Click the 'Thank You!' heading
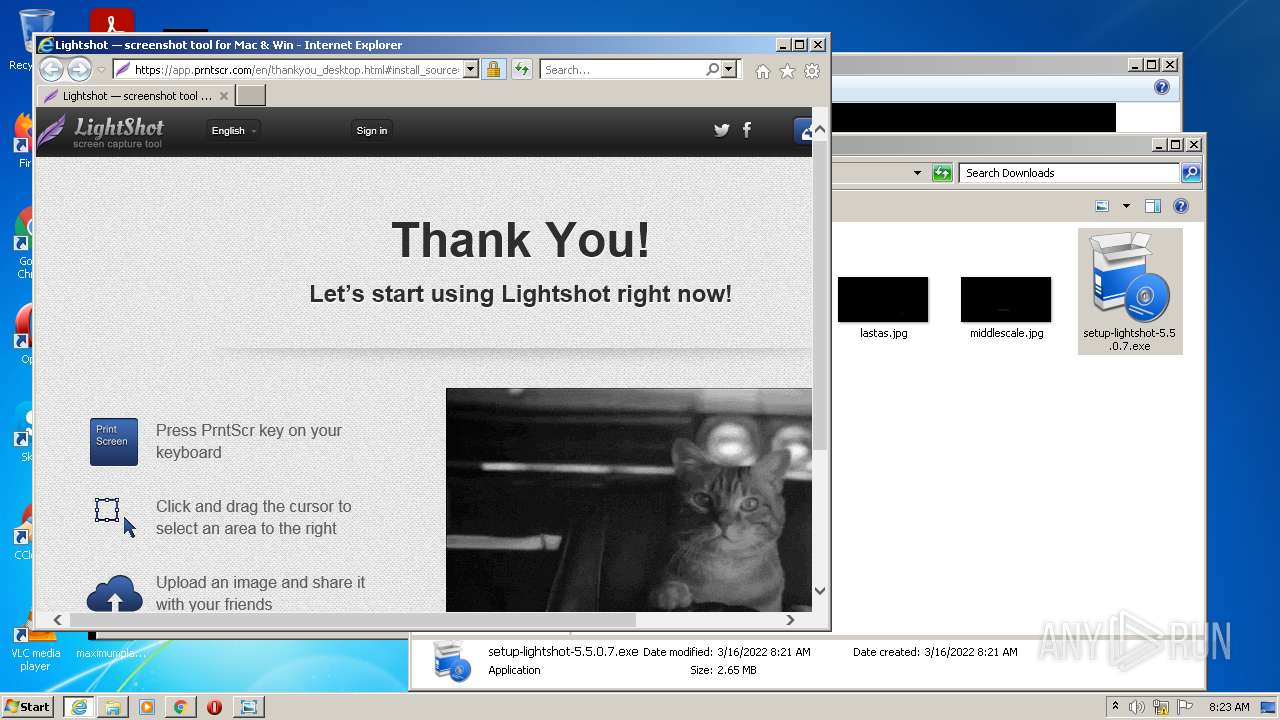The width and height of the screenshot is (1280, 720). (521, 240)
